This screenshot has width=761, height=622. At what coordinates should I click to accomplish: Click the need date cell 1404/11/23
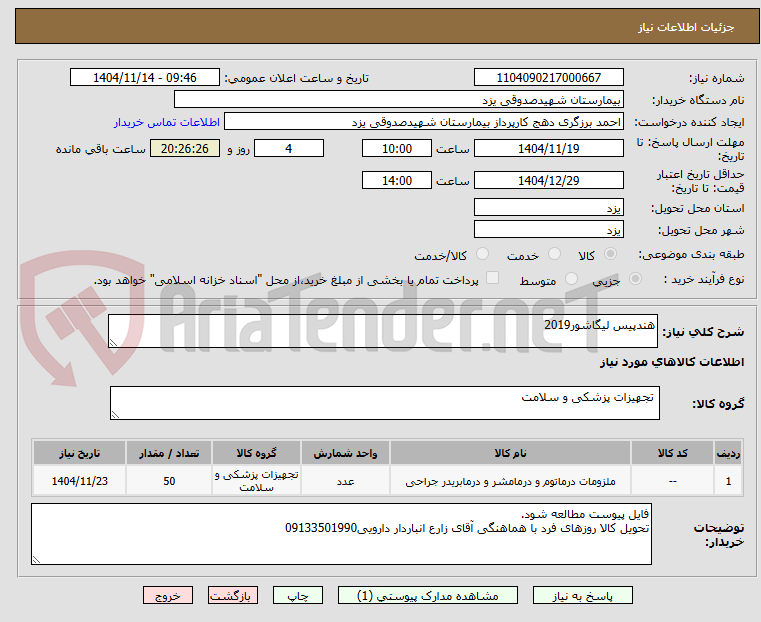point(80,481)
